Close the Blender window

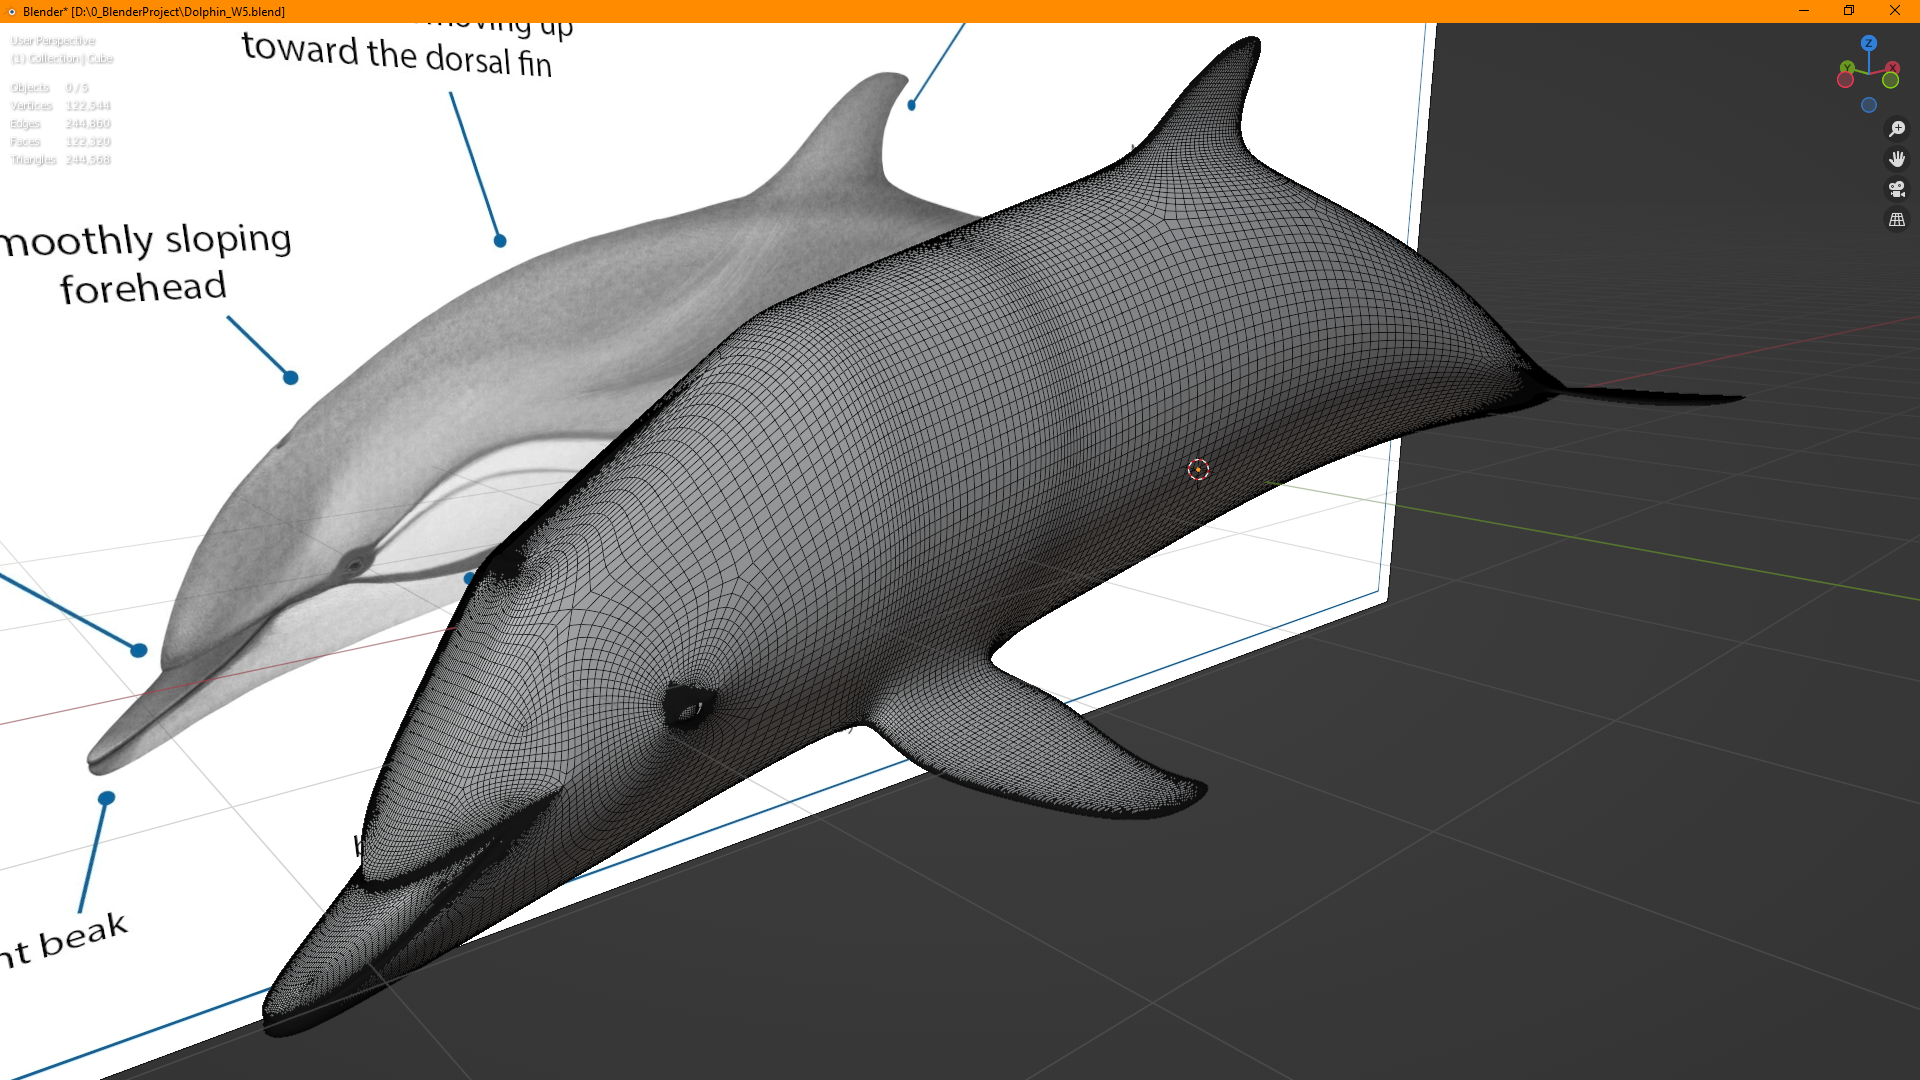coord(1895,11)
